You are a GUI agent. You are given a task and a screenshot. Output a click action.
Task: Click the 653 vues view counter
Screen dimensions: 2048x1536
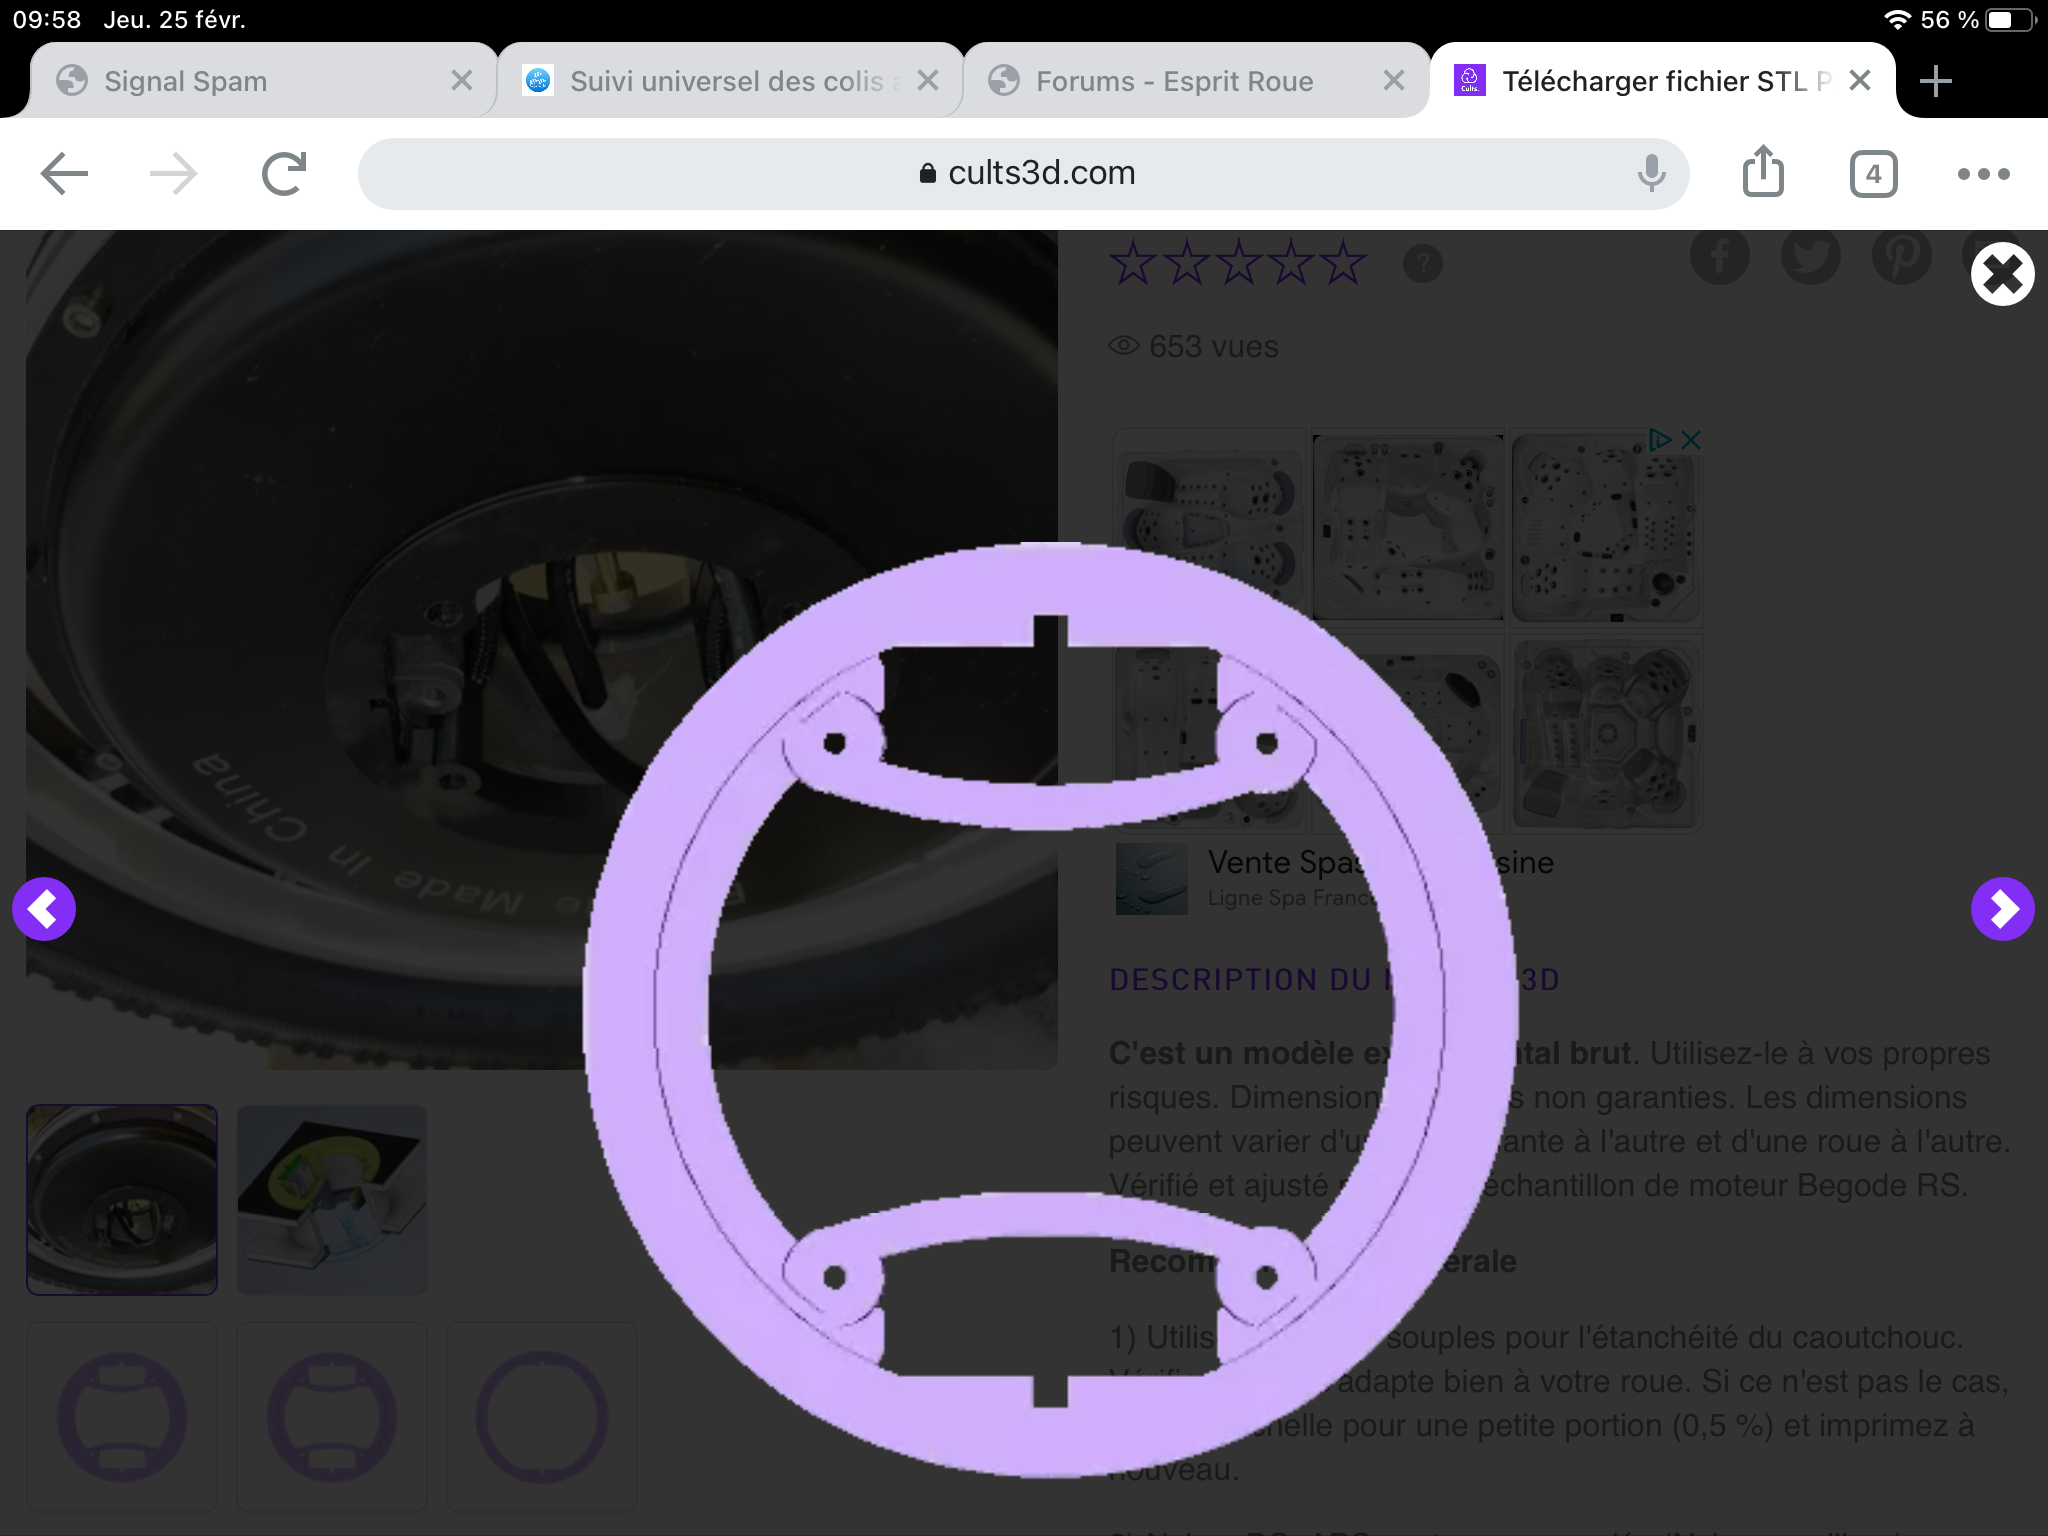tap(1194, 346)
